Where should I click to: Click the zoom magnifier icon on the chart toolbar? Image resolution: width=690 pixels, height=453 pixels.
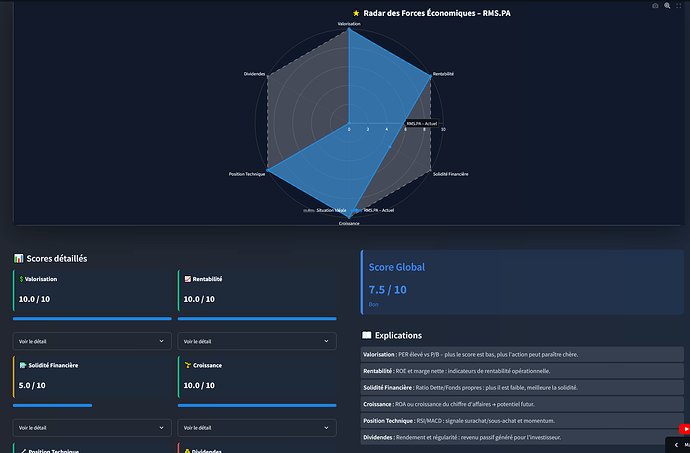[667, 5]
